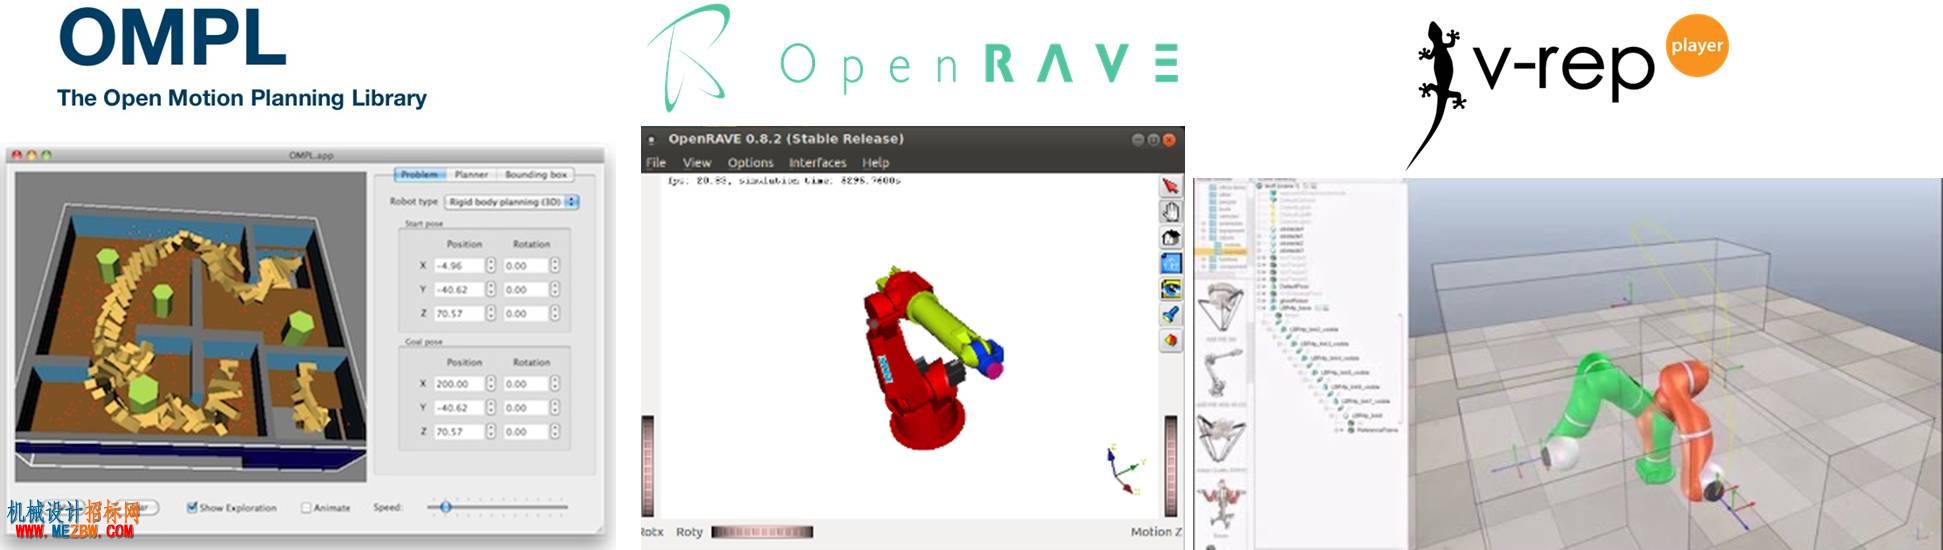1943x550 pixels.
Task: Click the eye view-all icon in OpenRAVE
Action: click(x=1170, y=289)
